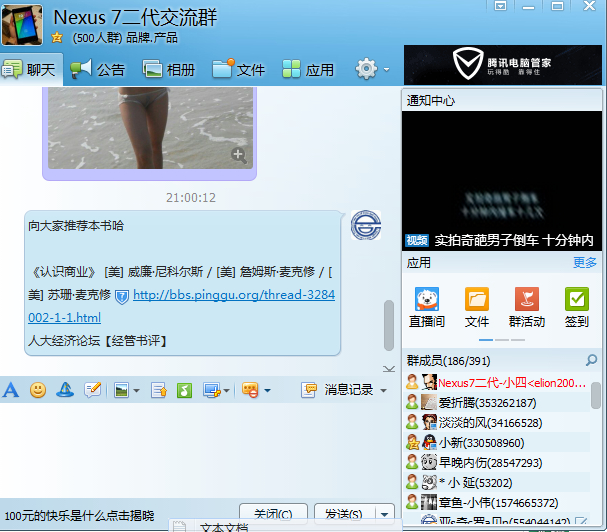Viewport: 607px width, 532px height.
Task: Click the member list scrollbar thumb
Action: 596,395
